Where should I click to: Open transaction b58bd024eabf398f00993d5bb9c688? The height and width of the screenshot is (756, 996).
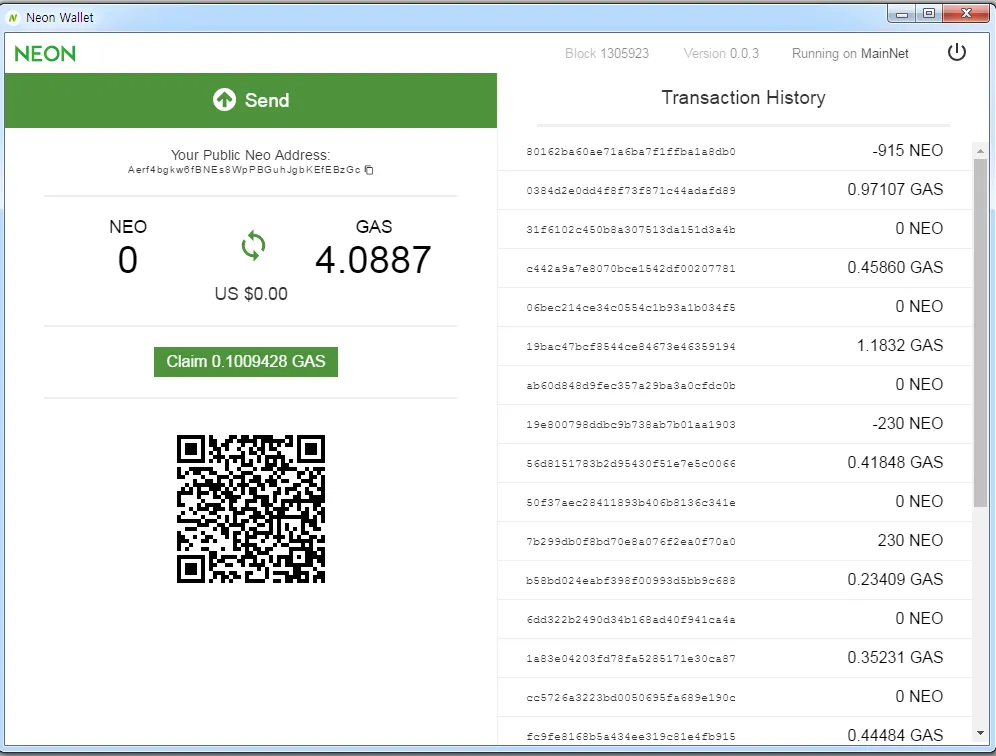tap(631, 581)
